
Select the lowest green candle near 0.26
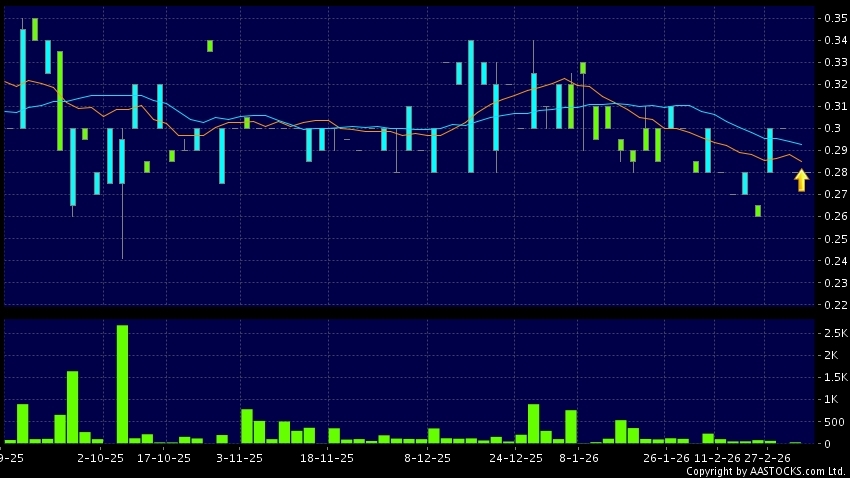[x=758, y=210]
